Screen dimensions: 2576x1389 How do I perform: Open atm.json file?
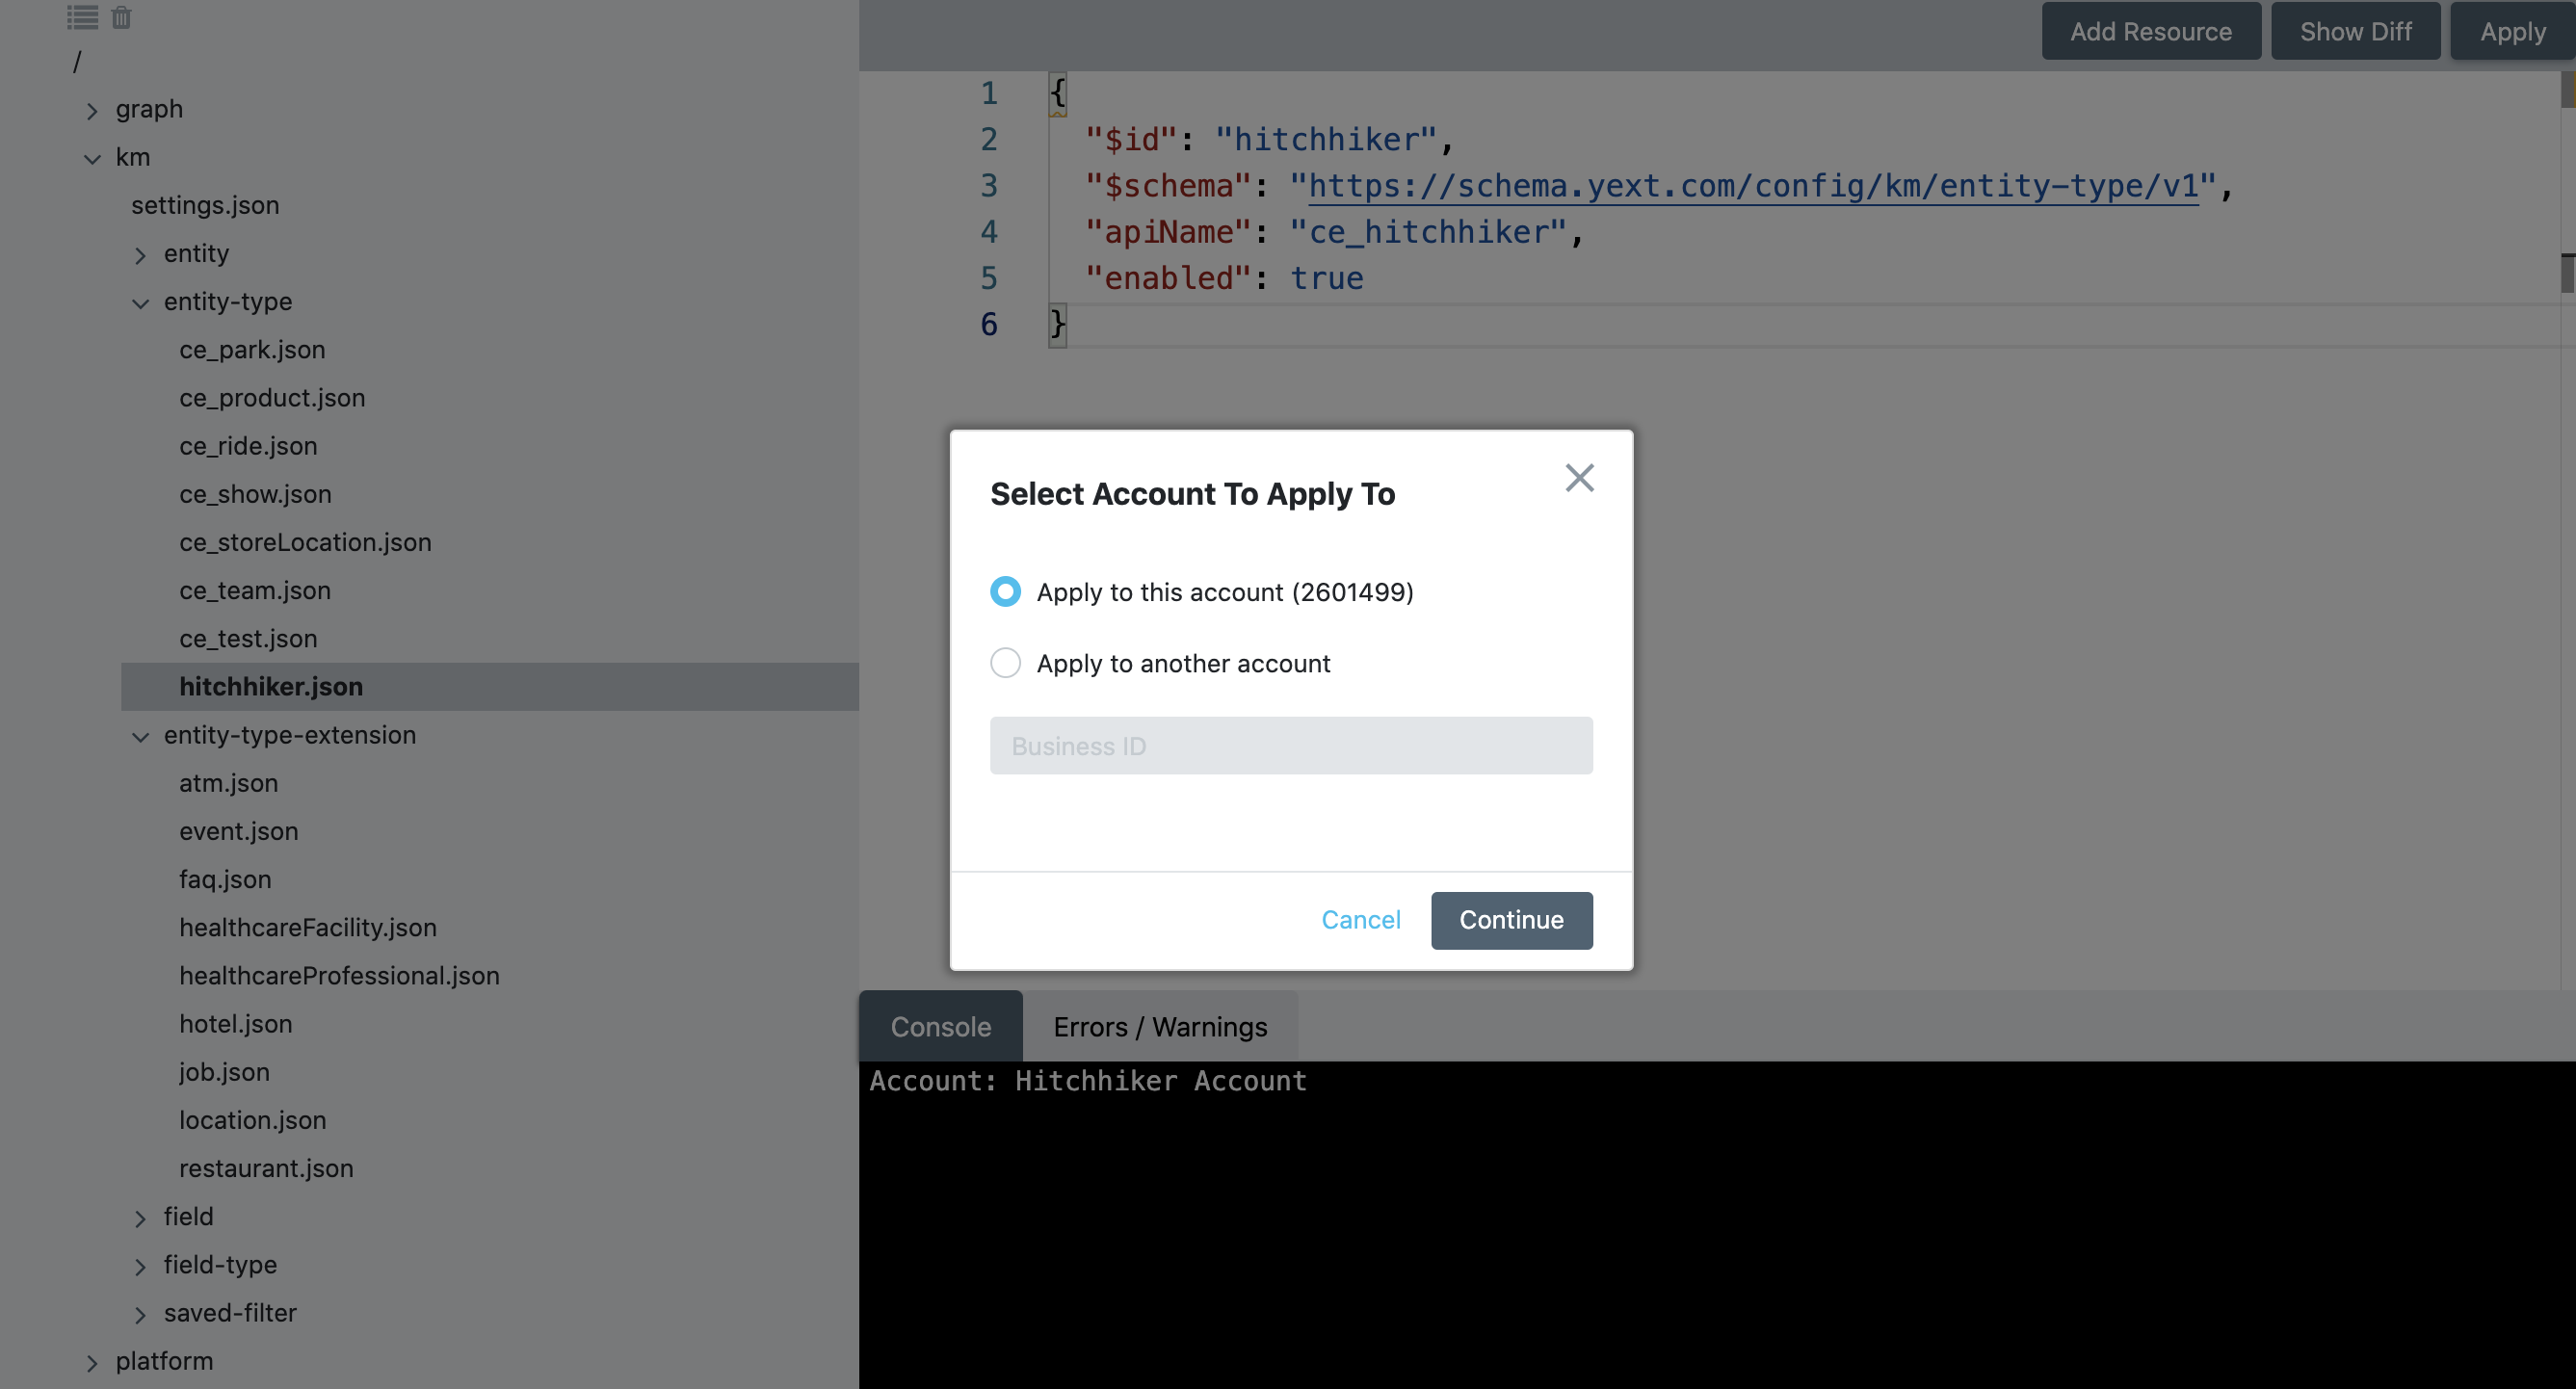tap(228, 783)
